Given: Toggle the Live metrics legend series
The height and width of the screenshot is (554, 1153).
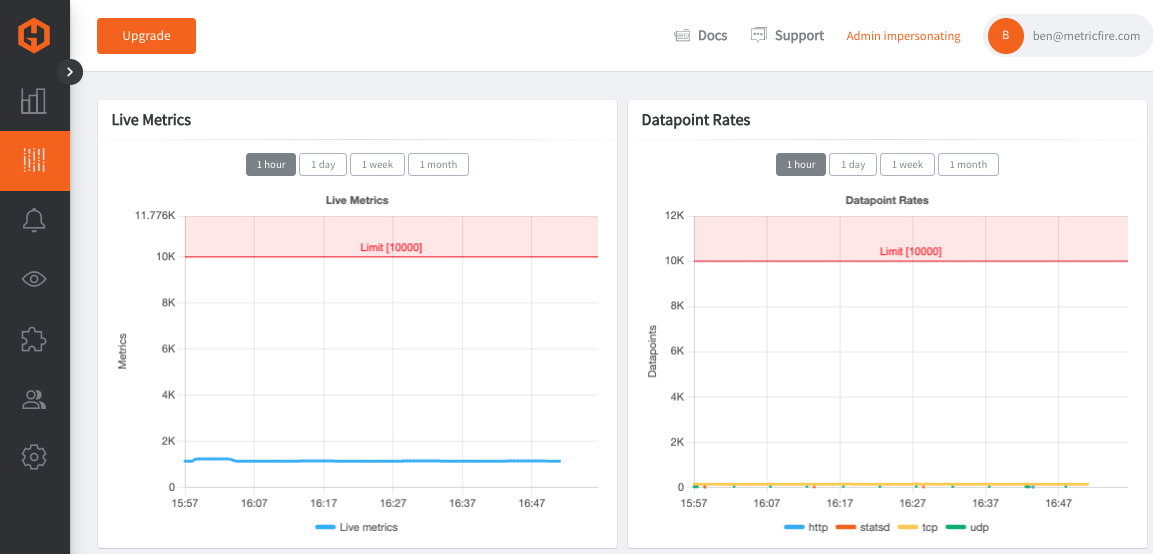Looking at the screenshot, I should click(356, 527).
